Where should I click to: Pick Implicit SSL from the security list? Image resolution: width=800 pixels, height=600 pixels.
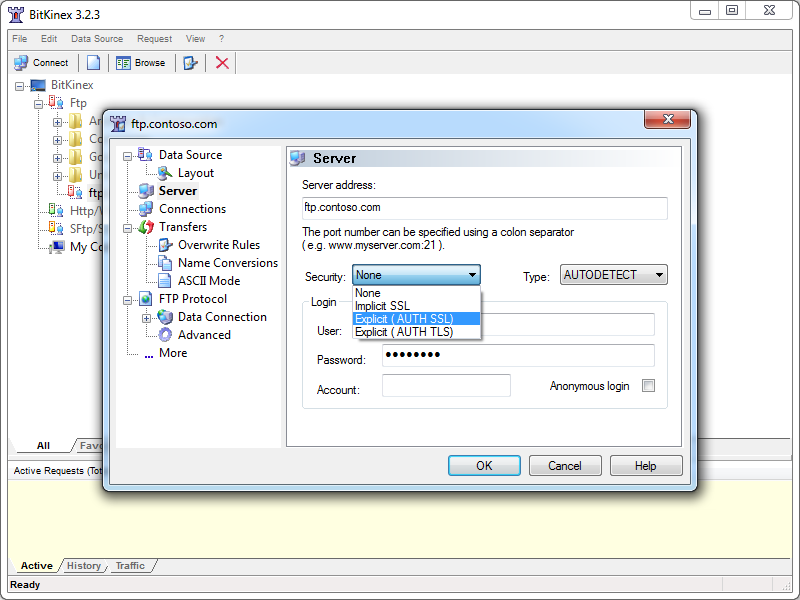point(382,306)
